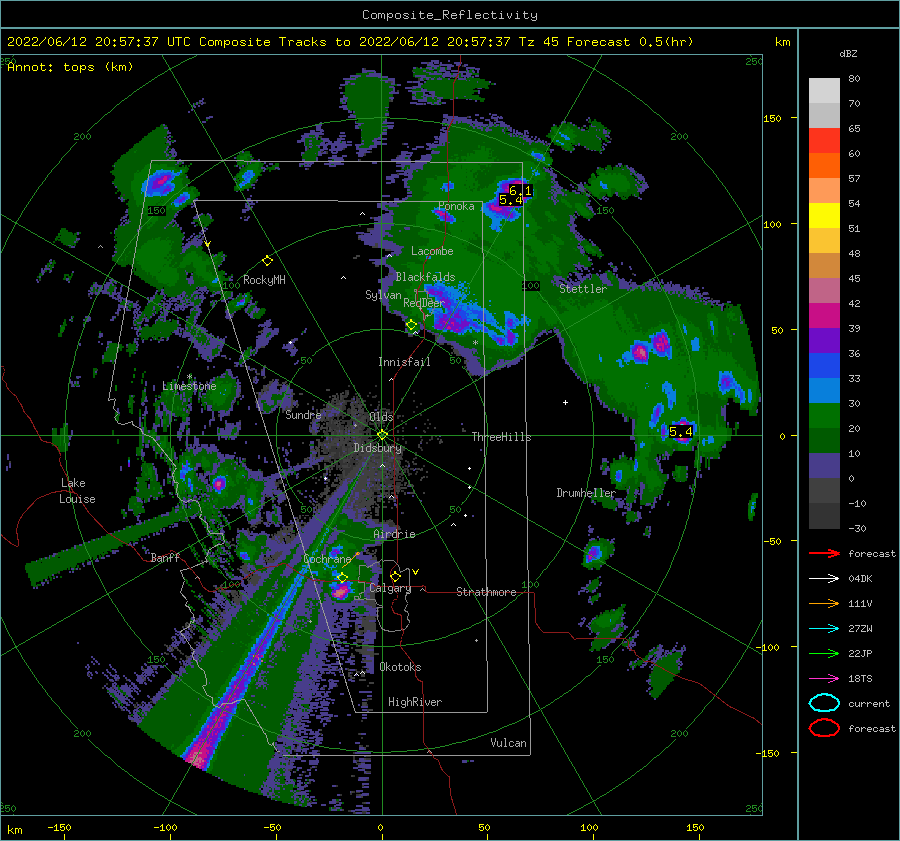Select the purple 39–36 dBZ swatch
Image resolution: width=900 pixels, height=841 pixels.
824,341
